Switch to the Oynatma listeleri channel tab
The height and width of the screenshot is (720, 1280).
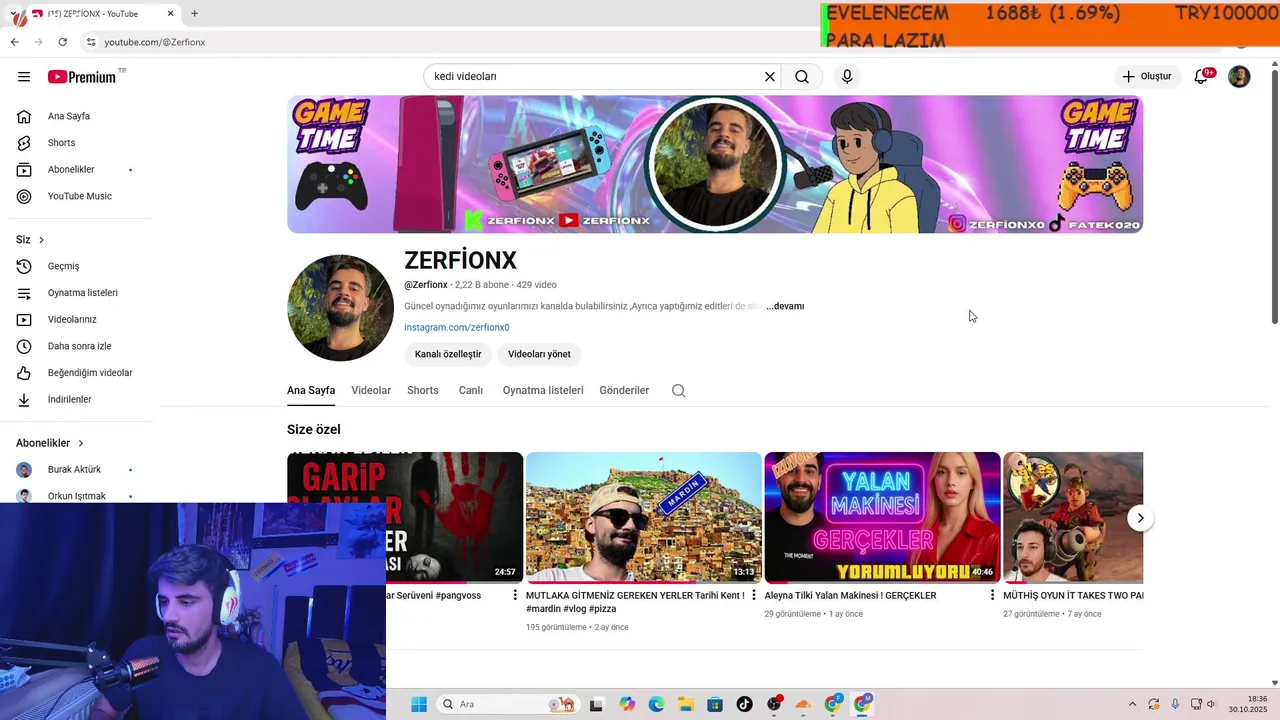click(543, 390)
